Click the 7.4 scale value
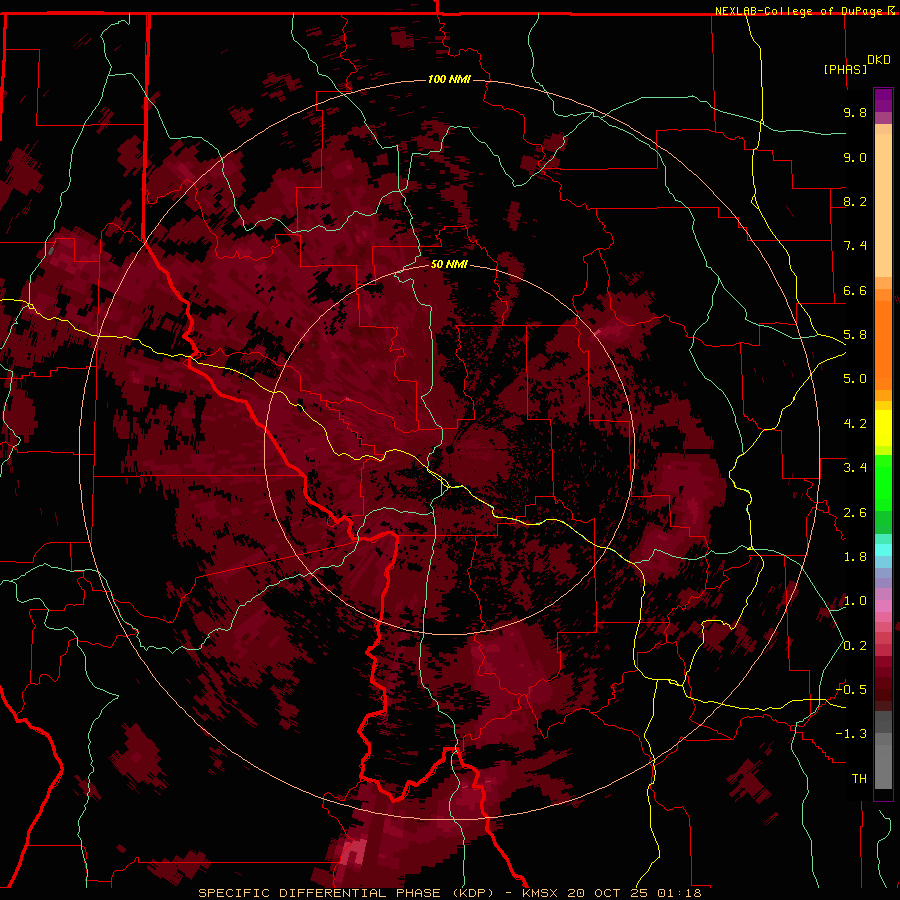 (x=855, y=246)
